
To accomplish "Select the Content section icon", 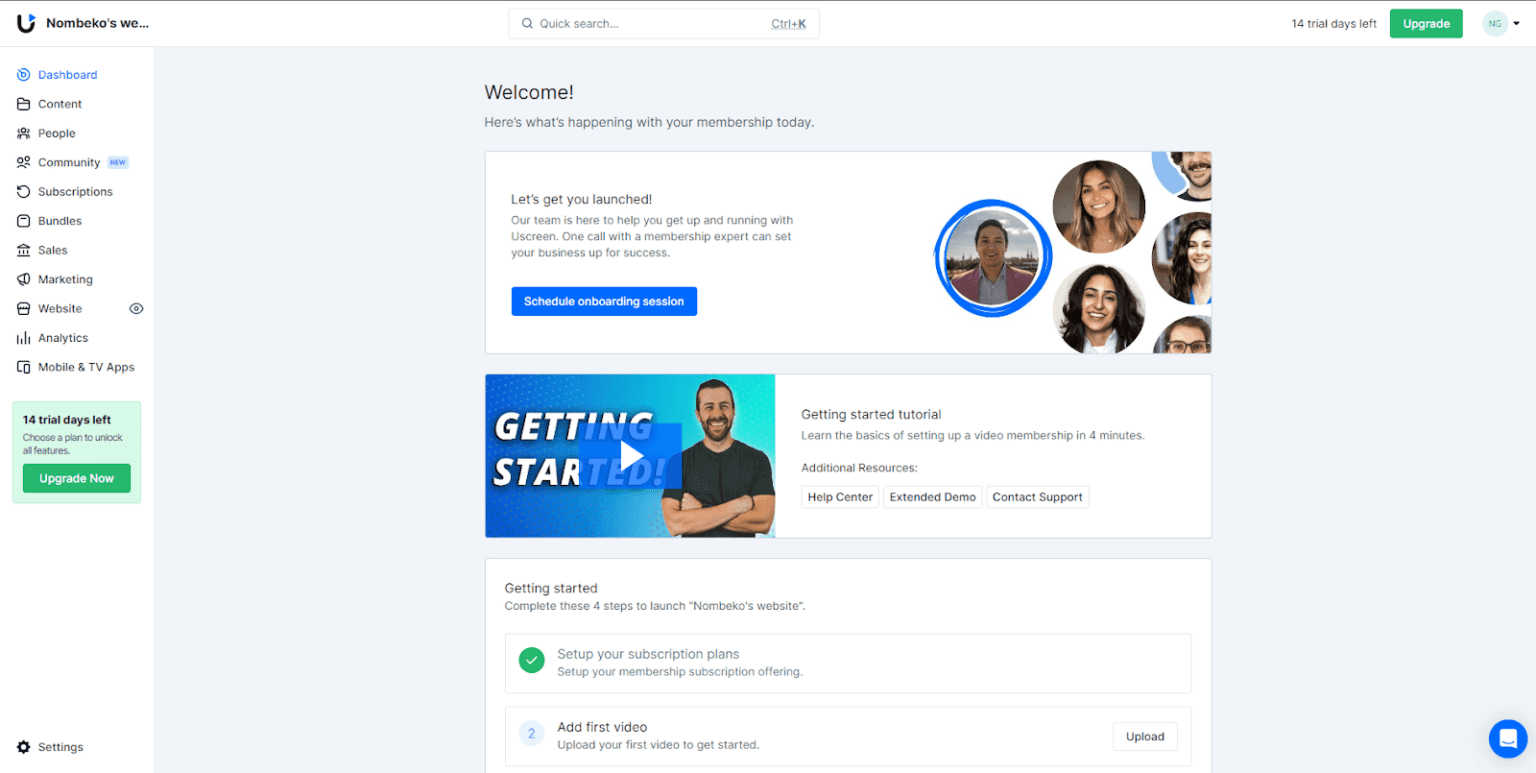I will [22, 103].
